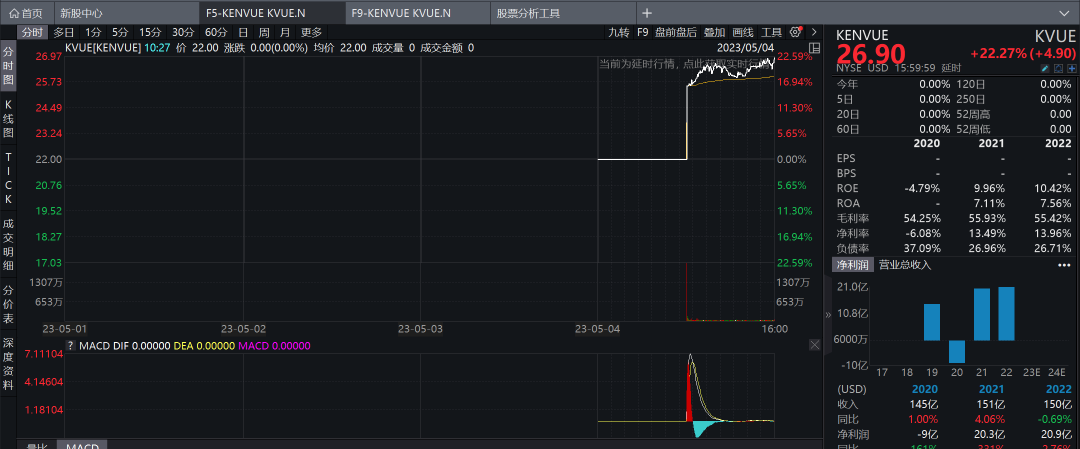Toggle 叠加 overlay comparison
The height and width of the screenshot is (449, 1080).
pos(714,32)
